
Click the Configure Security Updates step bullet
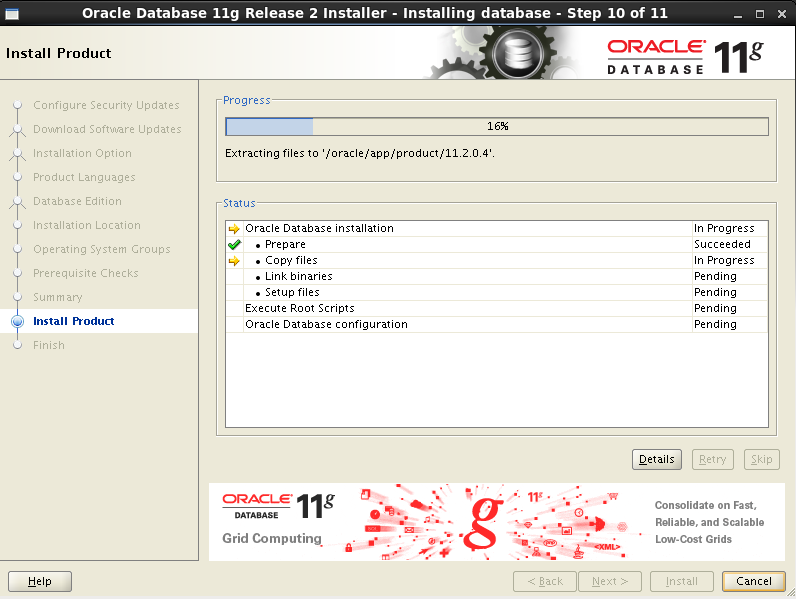17,105
